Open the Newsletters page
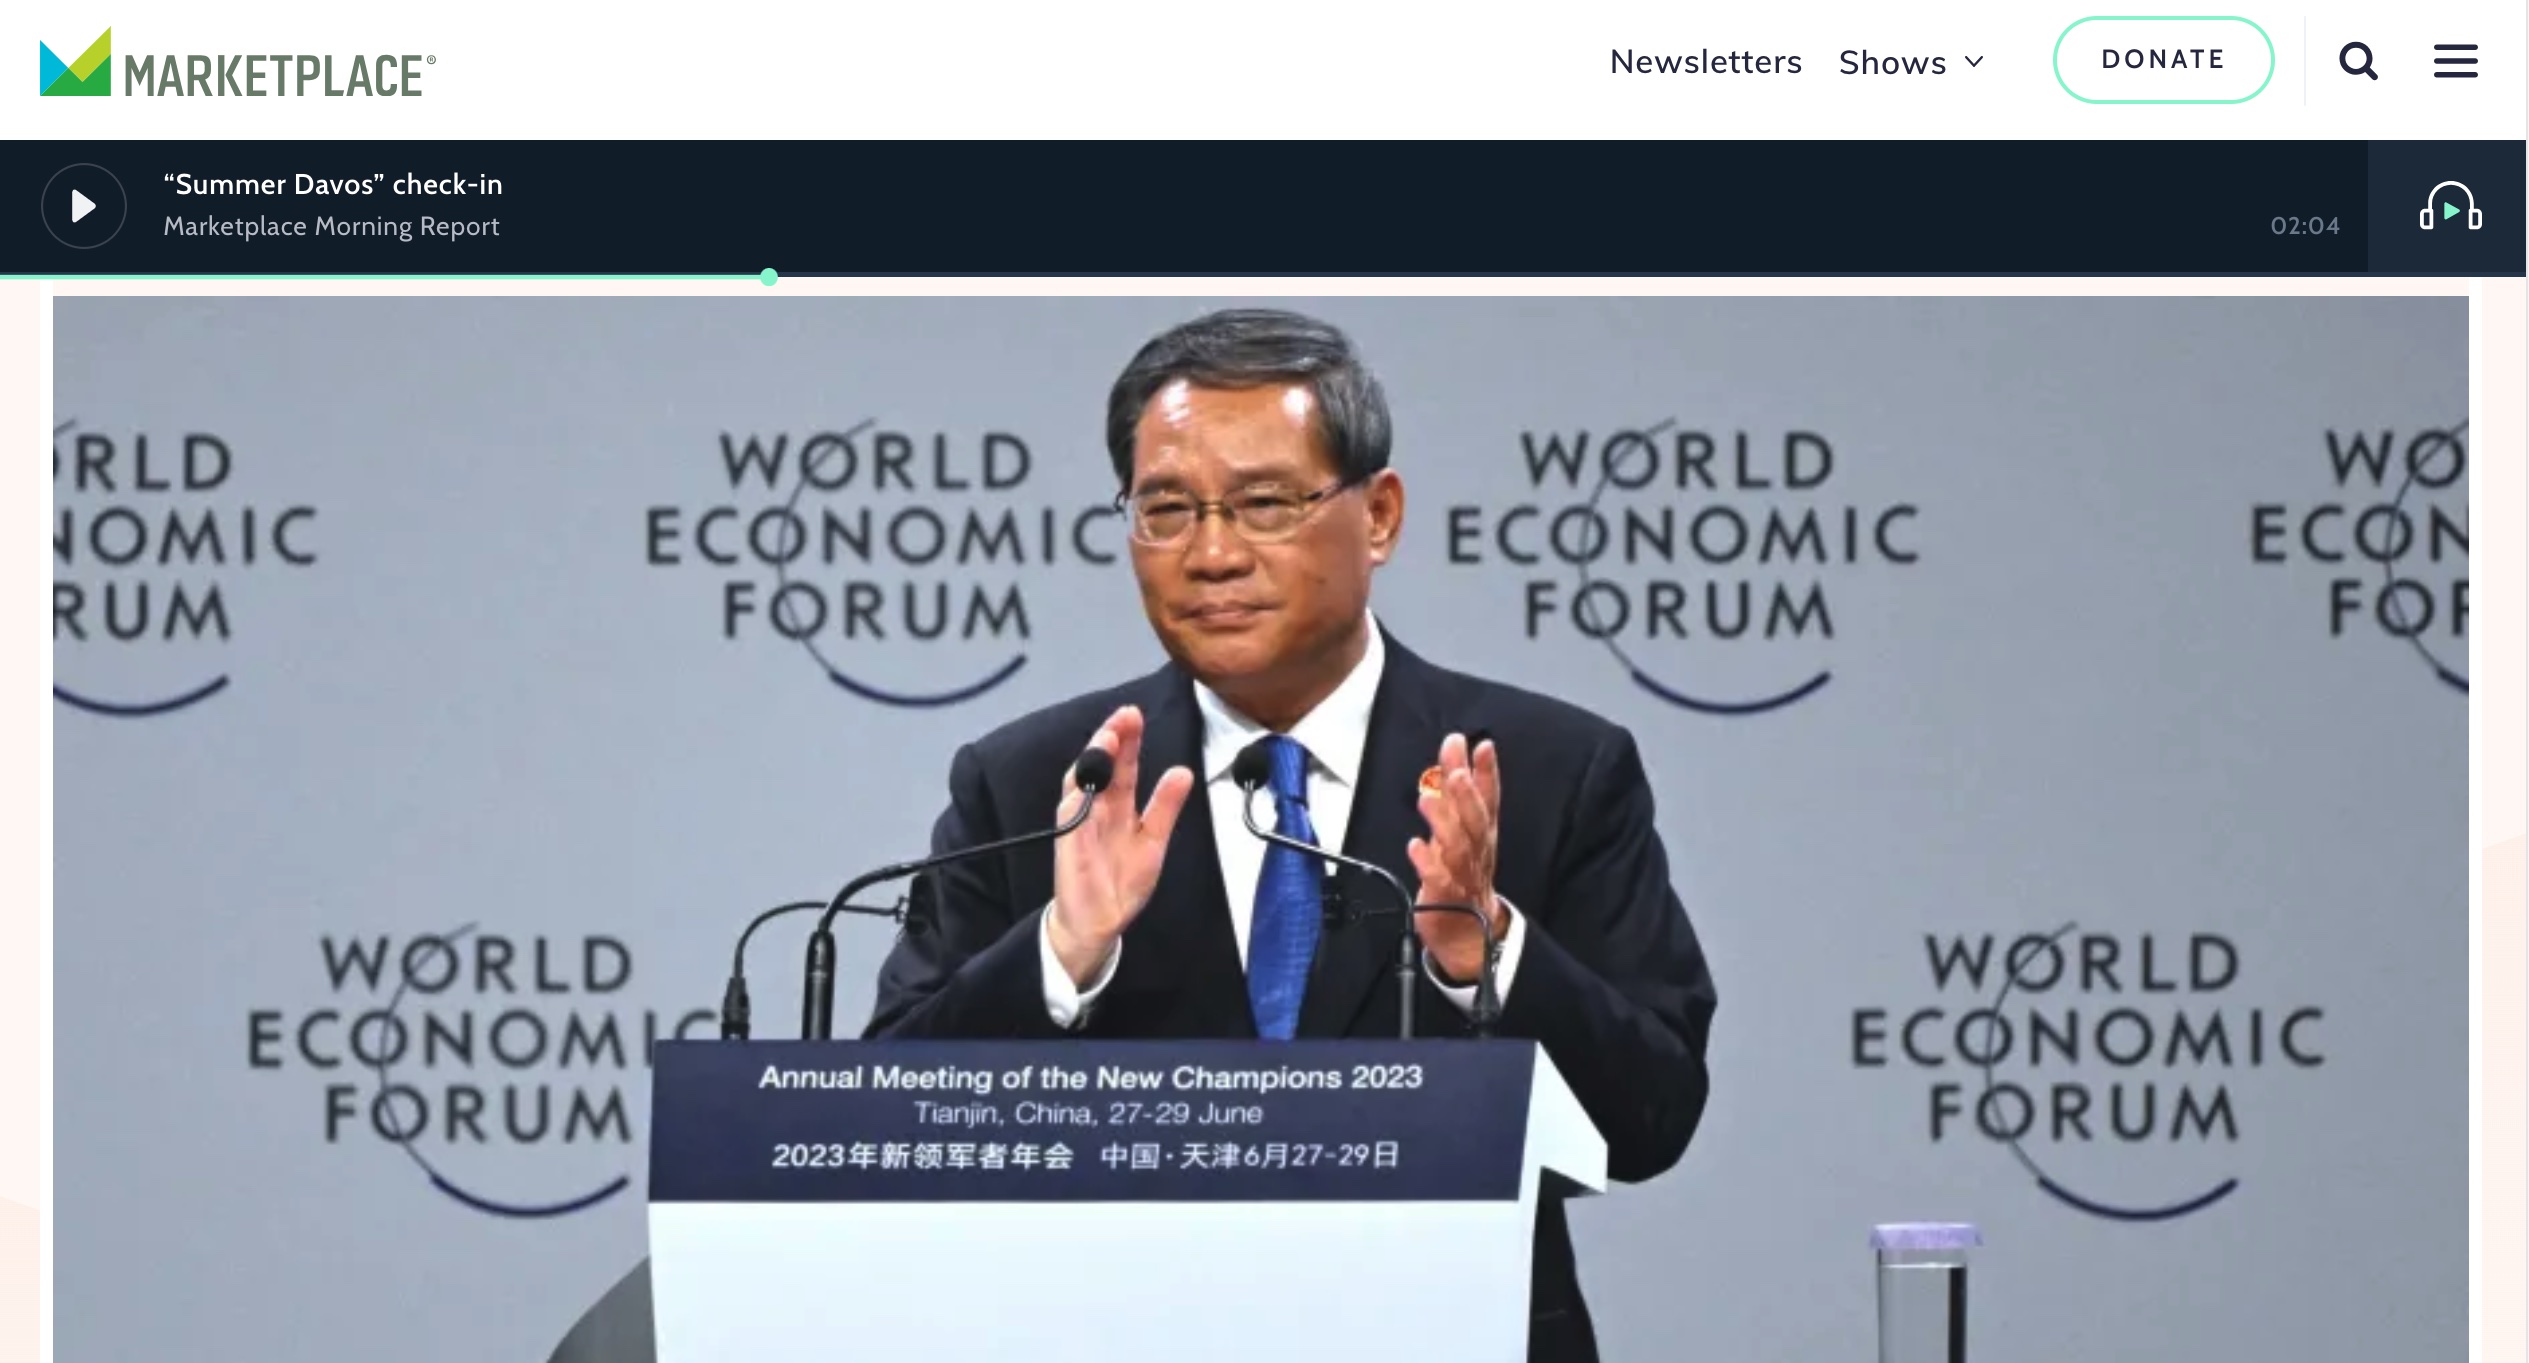 click(1706, 62)
